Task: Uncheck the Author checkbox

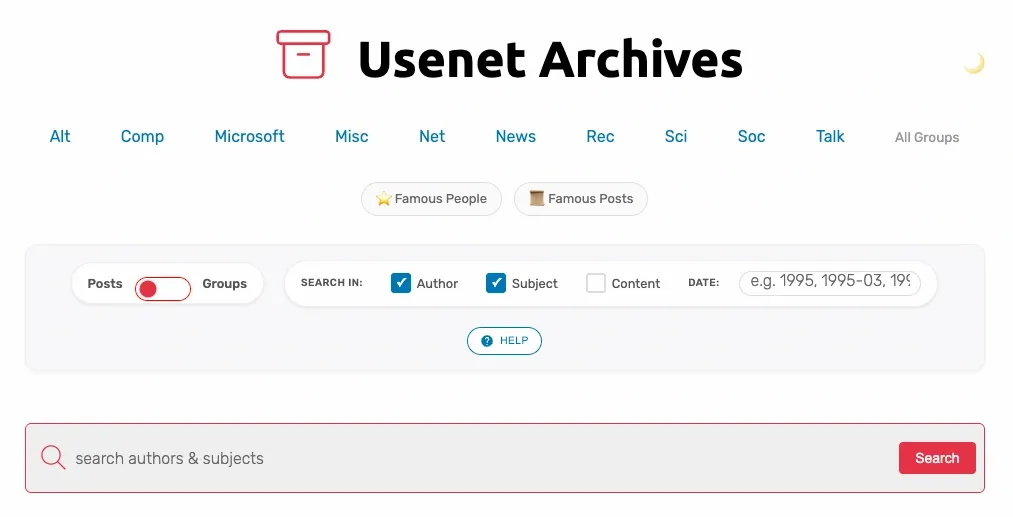Action: [401, 283]
